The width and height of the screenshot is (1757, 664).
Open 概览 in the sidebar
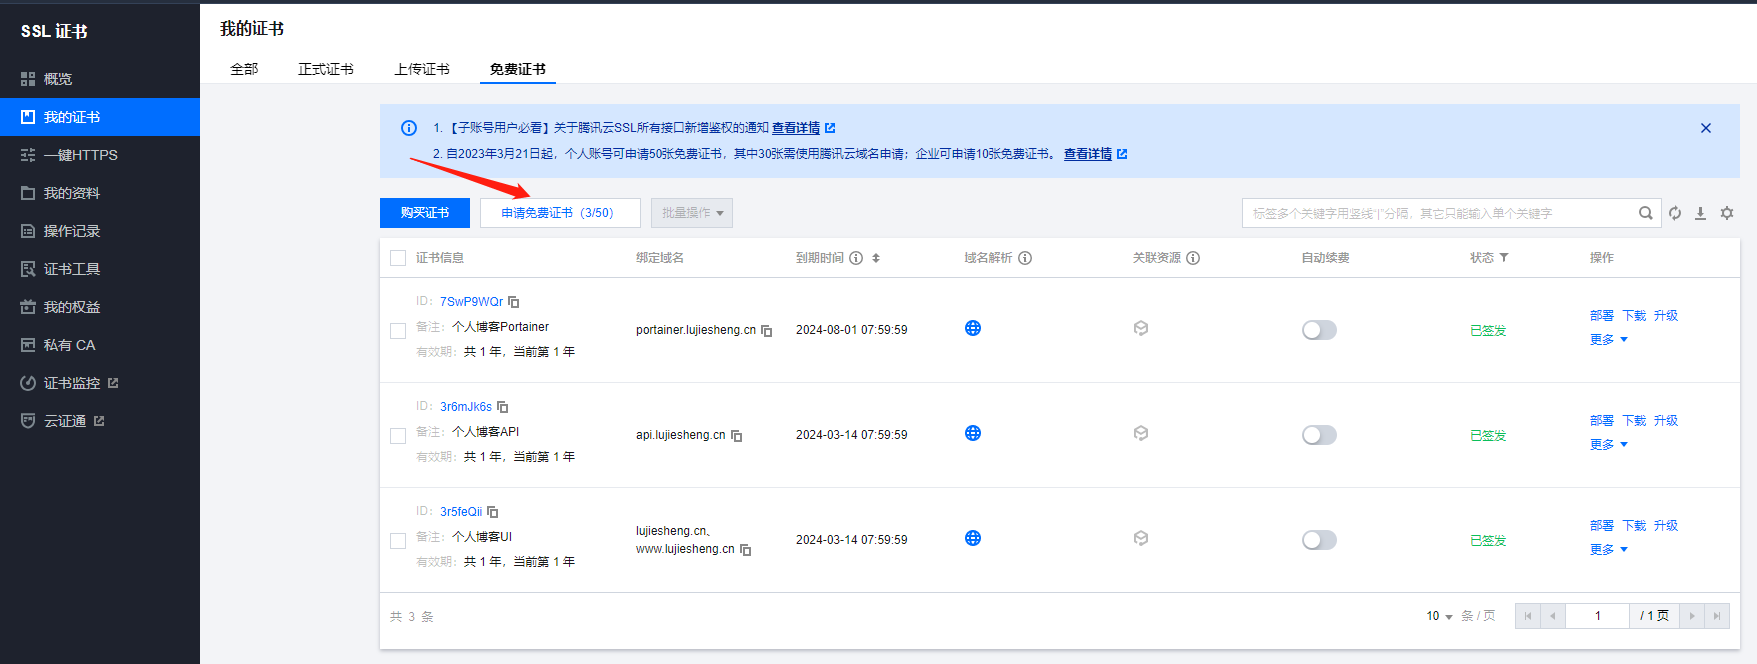pos(100,79)
